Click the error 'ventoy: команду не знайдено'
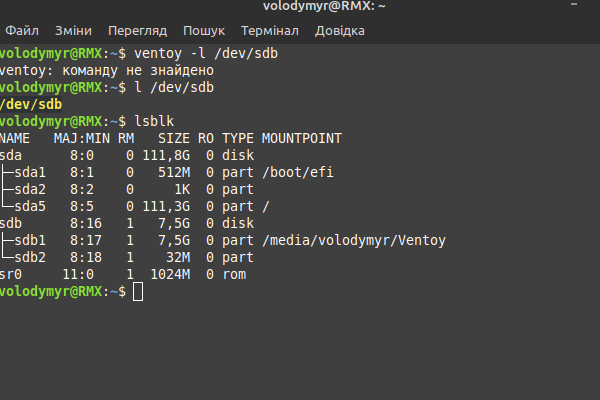The height and width of the screenshot is (400, 600). tap(107, 70)
